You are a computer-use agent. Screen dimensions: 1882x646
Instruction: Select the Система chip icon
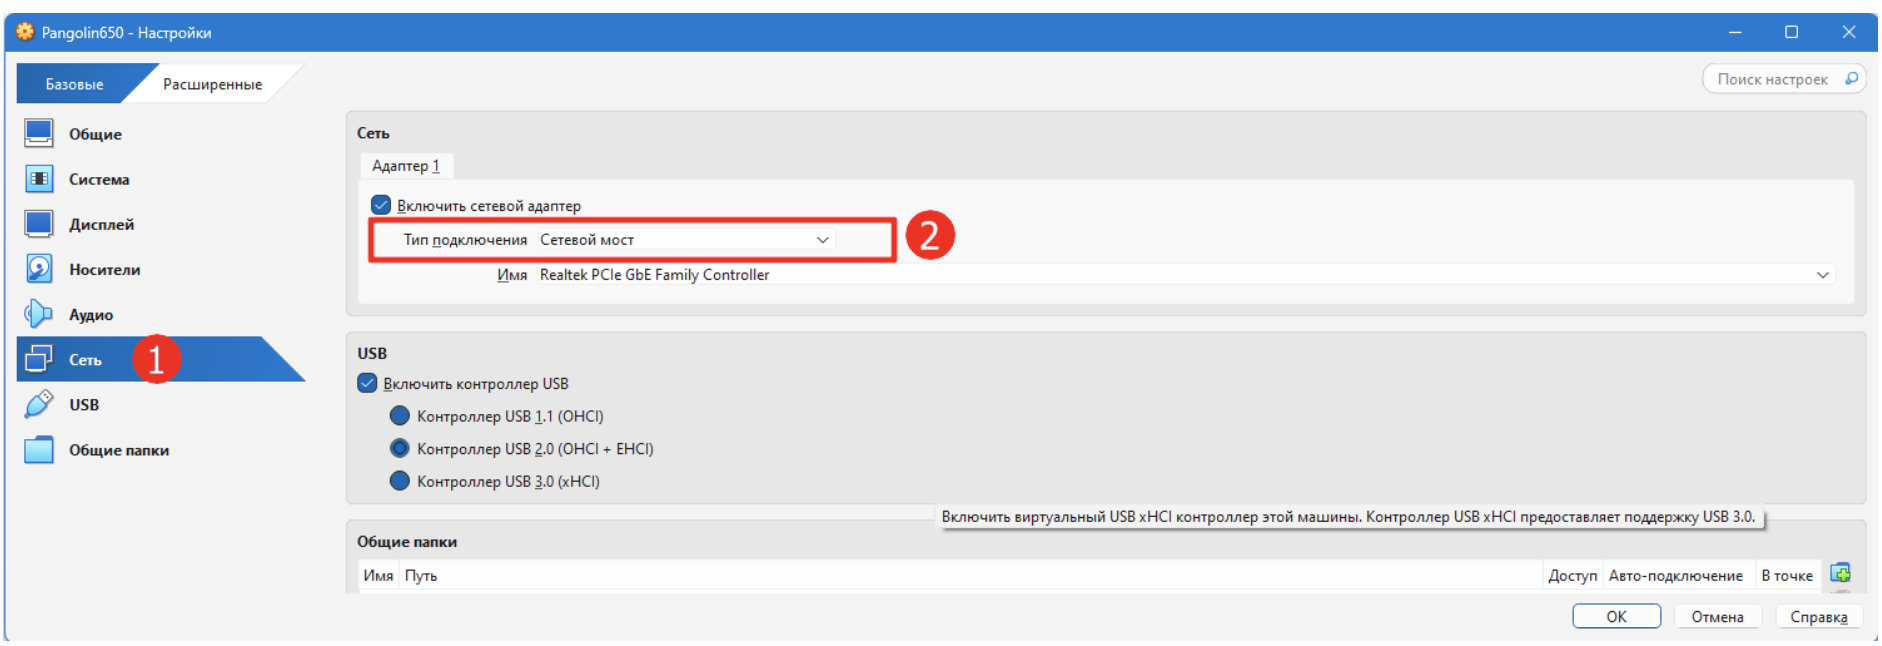tap(39, 179)
